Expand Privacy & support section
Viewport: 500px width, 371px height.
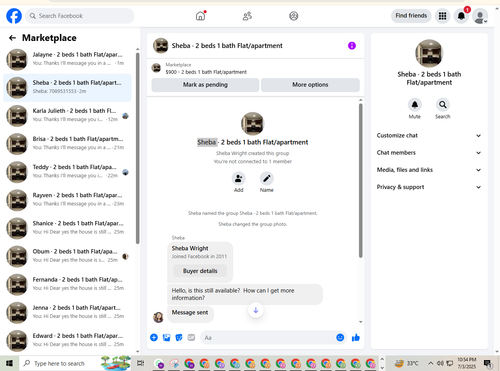pyautogui.click(x=429, y=187)
